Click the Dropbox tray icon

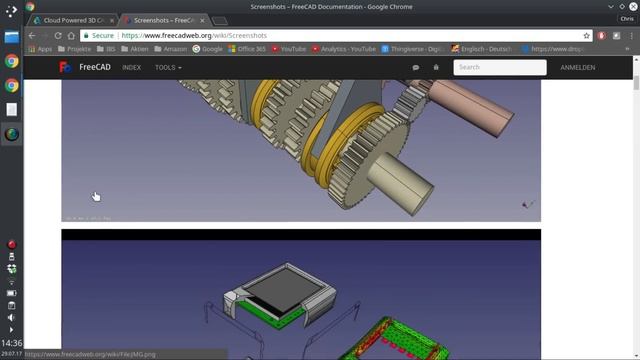click(x=11, y=269)
